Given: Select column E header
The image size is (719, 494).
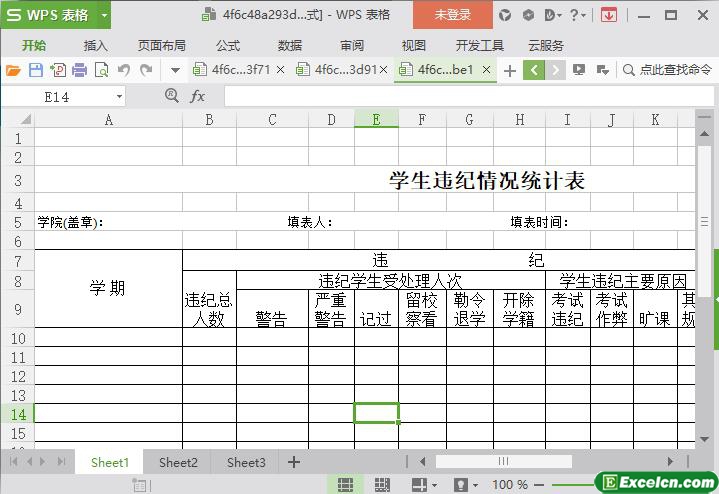Looking at the screenshot, I should click(x=376, y=119).
